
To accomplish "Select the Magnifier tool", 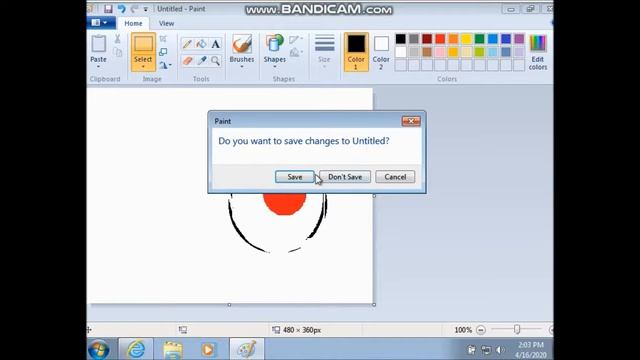I will coord(216,61).
